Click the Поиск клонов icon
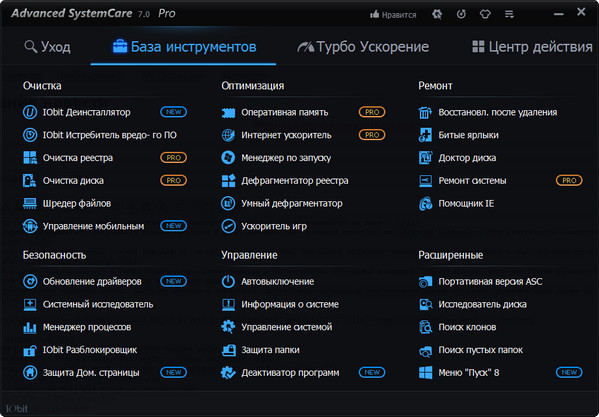 (425, 327)
